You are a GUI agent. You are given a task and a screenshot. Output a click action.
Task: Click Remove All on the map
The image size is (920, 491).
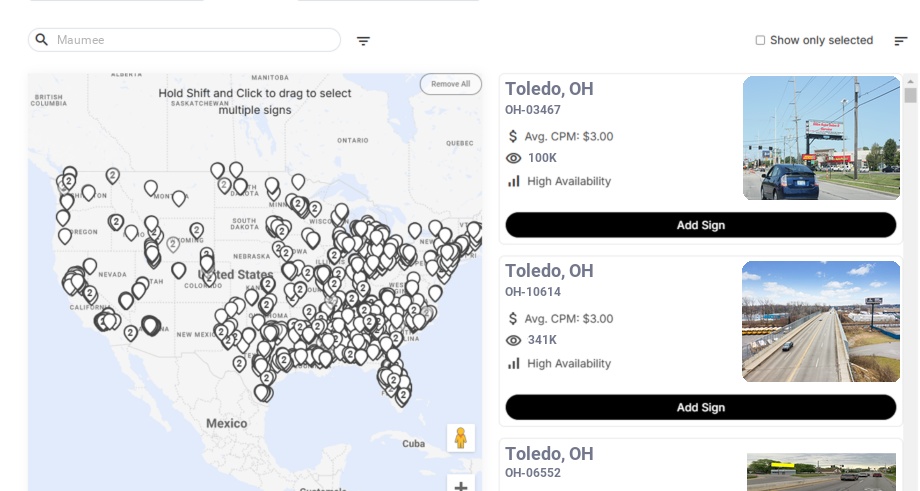tap(450, 84)
